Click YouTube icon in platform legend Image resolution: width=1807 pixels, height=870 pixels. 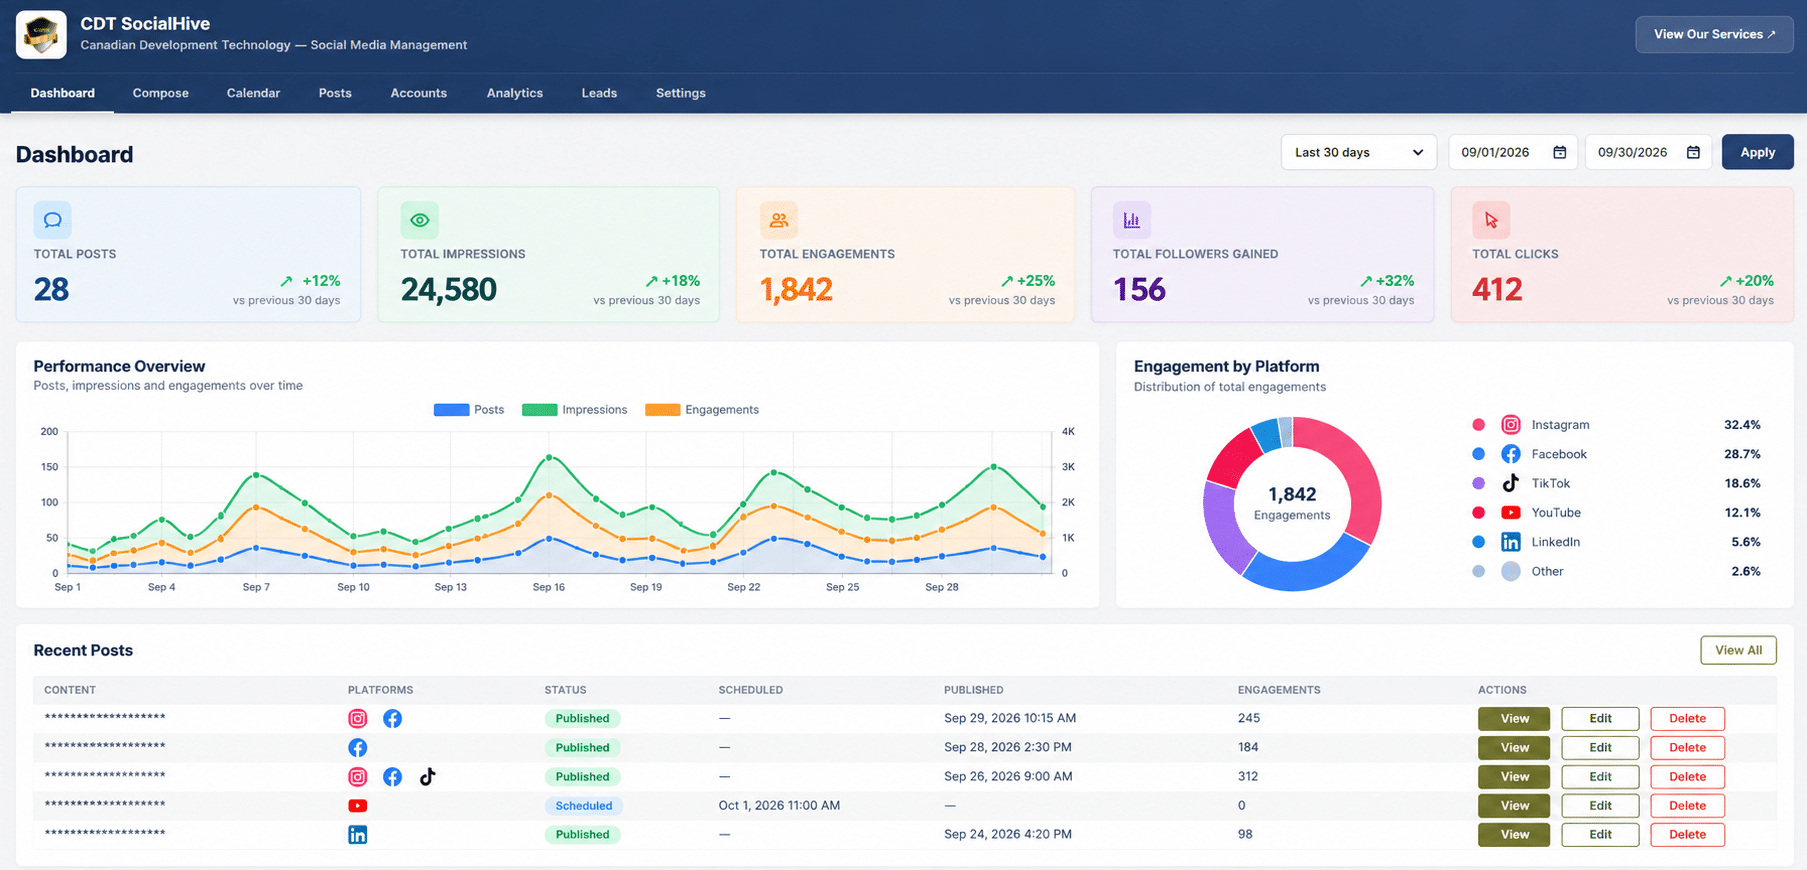click(x=1511, y=513)
